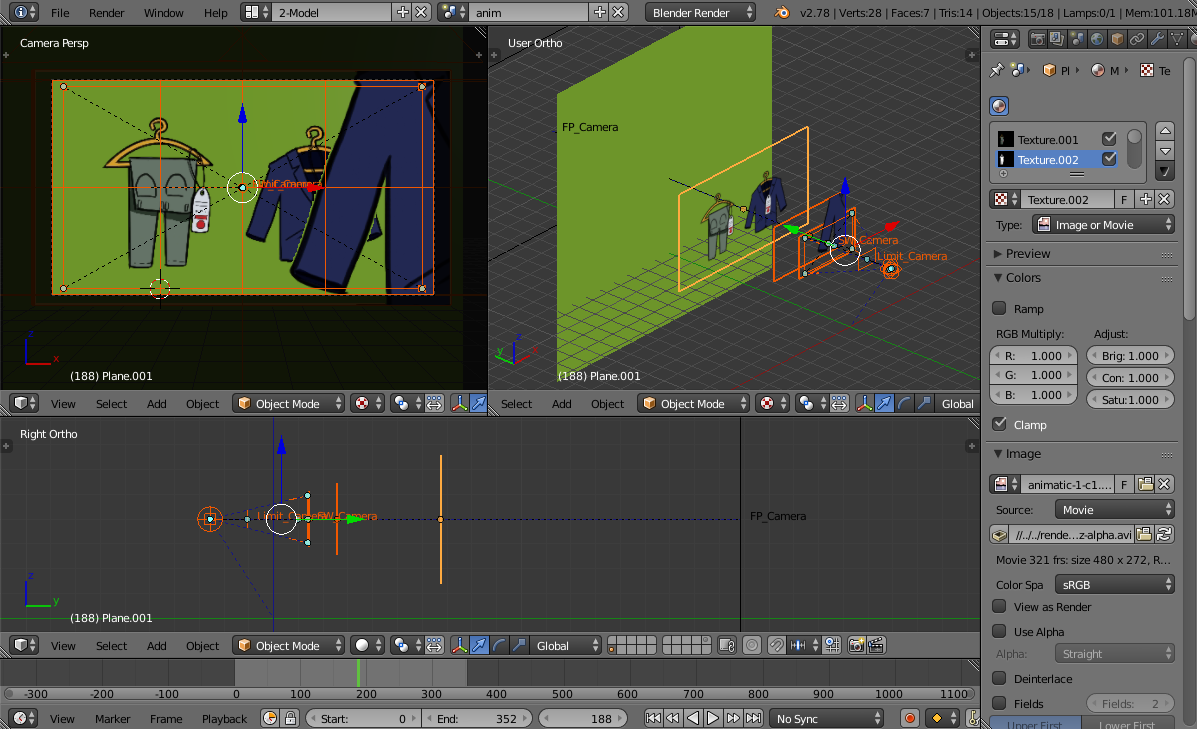Open the image Source Movie dropdown
This screenshot has height=729, width=1197.
point(1115,510)
